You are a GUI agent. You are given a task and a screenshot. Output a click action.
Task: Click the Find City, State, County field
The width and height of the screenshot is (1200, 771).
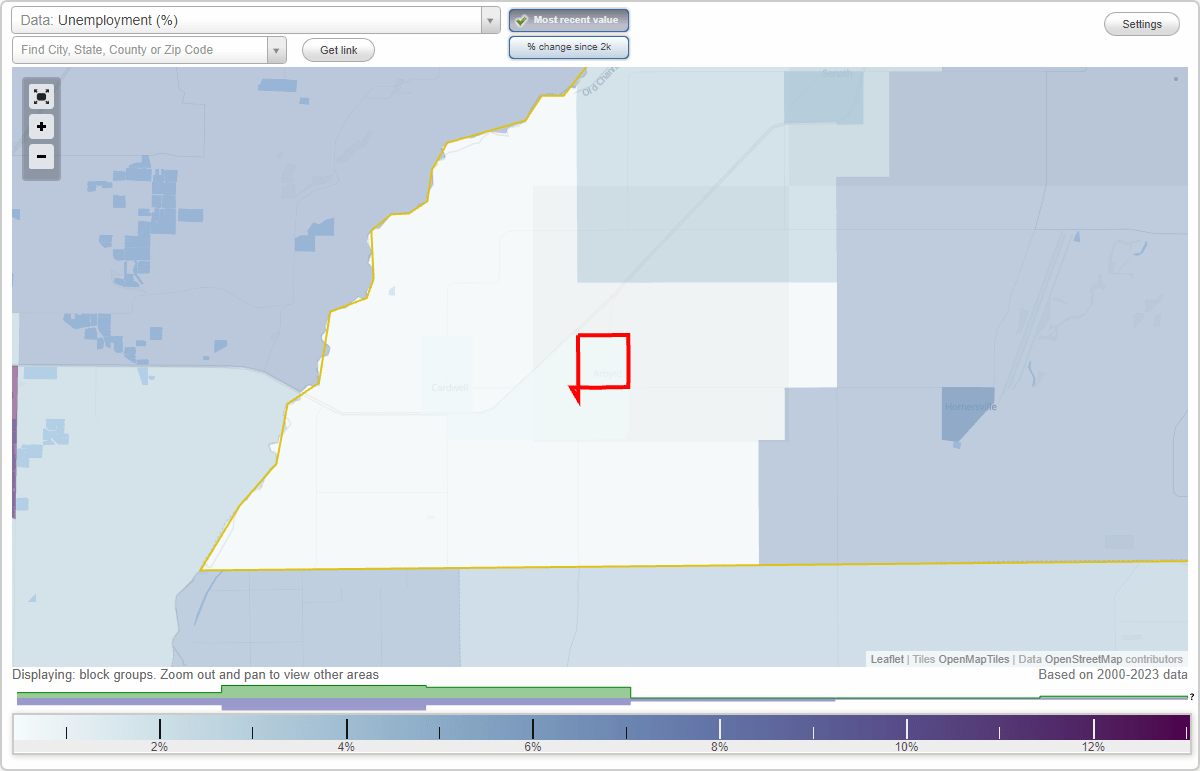[140, 50]
